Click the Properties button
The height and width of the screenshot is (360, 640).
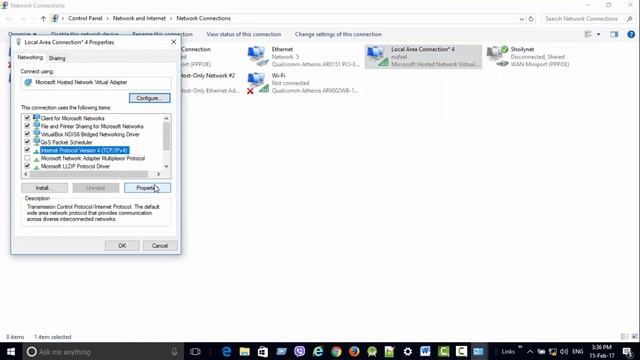147,188
